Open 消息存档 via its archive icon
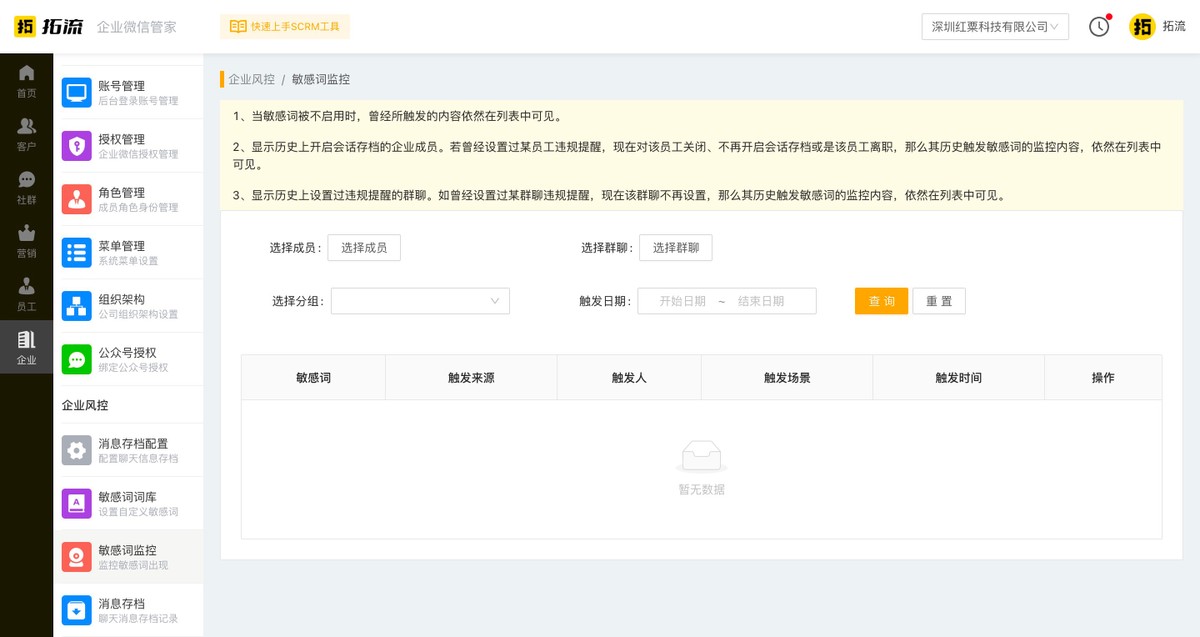This screenshot has width=1200, height=637. pos(76,609)
